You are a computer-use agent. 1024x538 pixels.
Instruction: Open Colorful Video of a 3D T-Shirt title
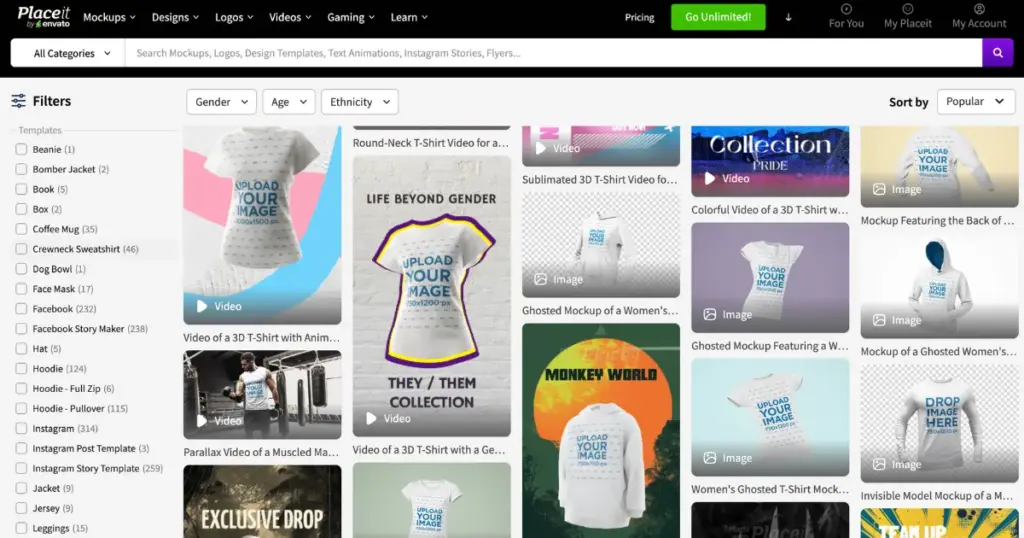point(769,210)
